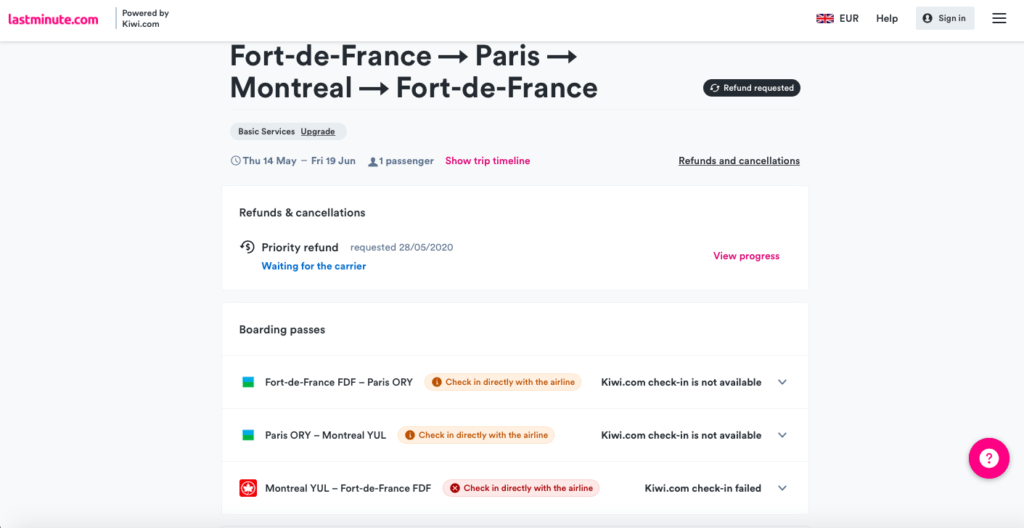Click View progress for the refund
The image size is (1024, 528).
click(746, 256)
